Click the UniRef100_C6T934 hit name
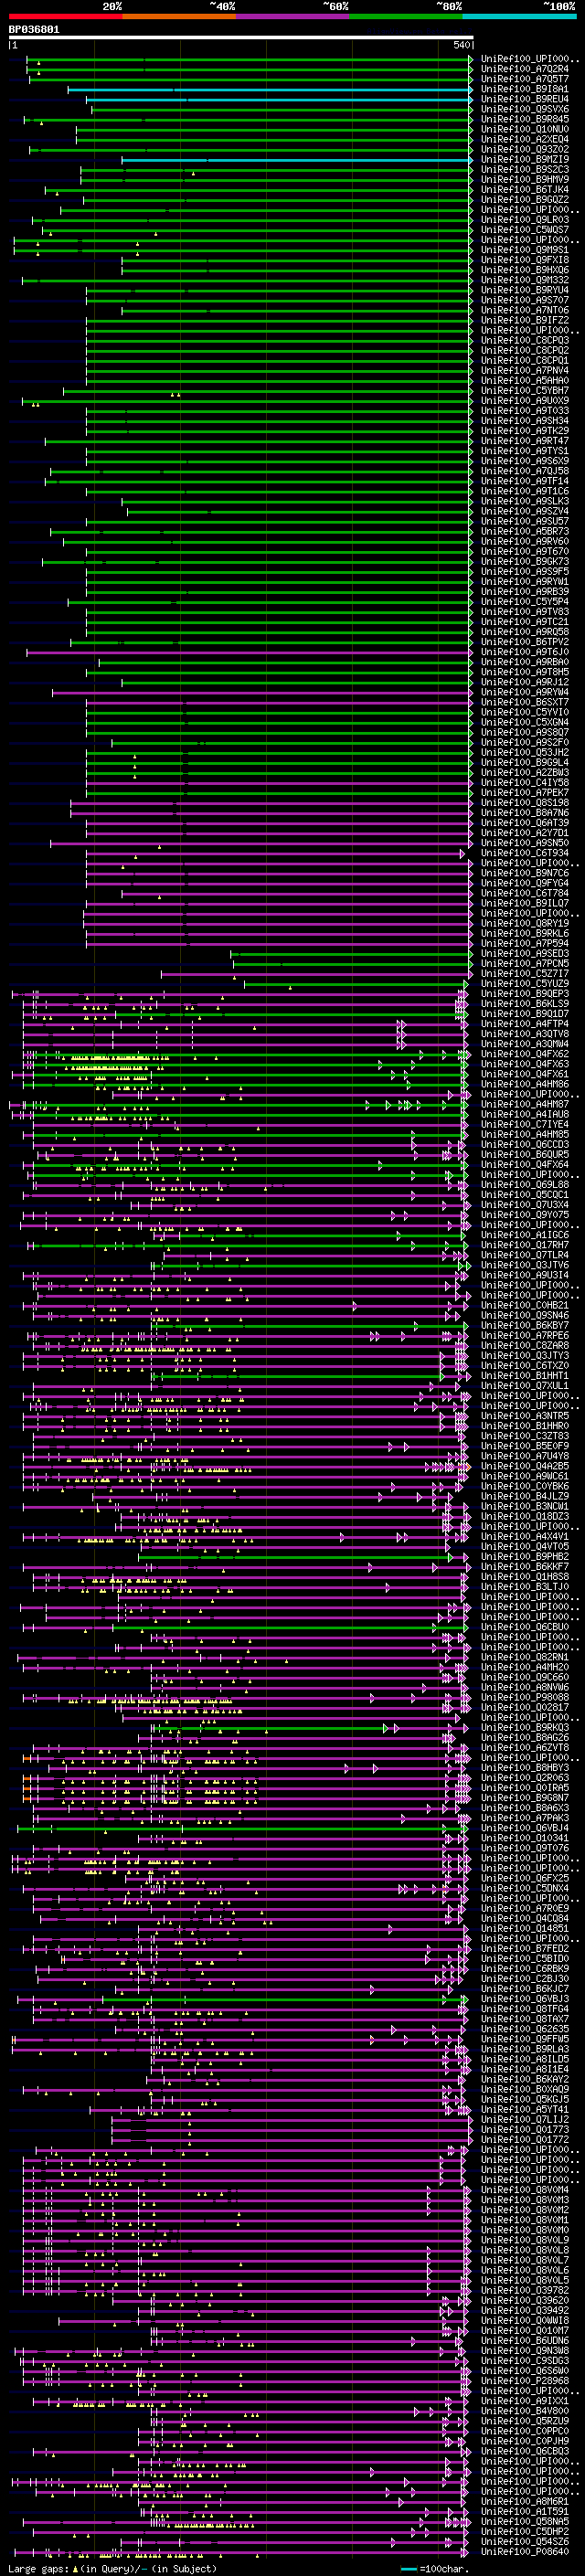Viewport: 585px width, 2576px height. [525, 853]
